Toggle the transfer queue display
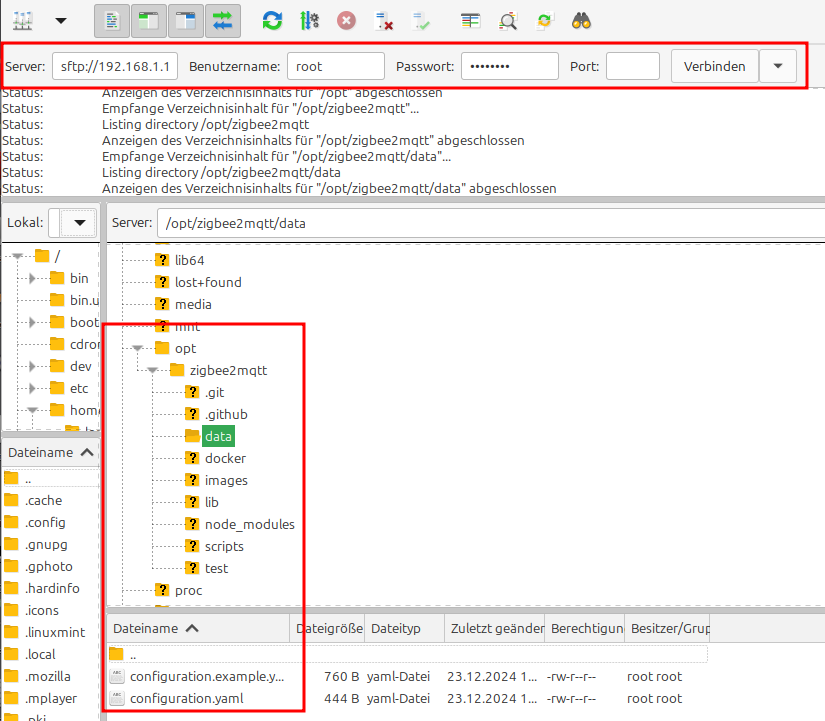The height and width of the screenshot is (721, 825). (222, 19)
